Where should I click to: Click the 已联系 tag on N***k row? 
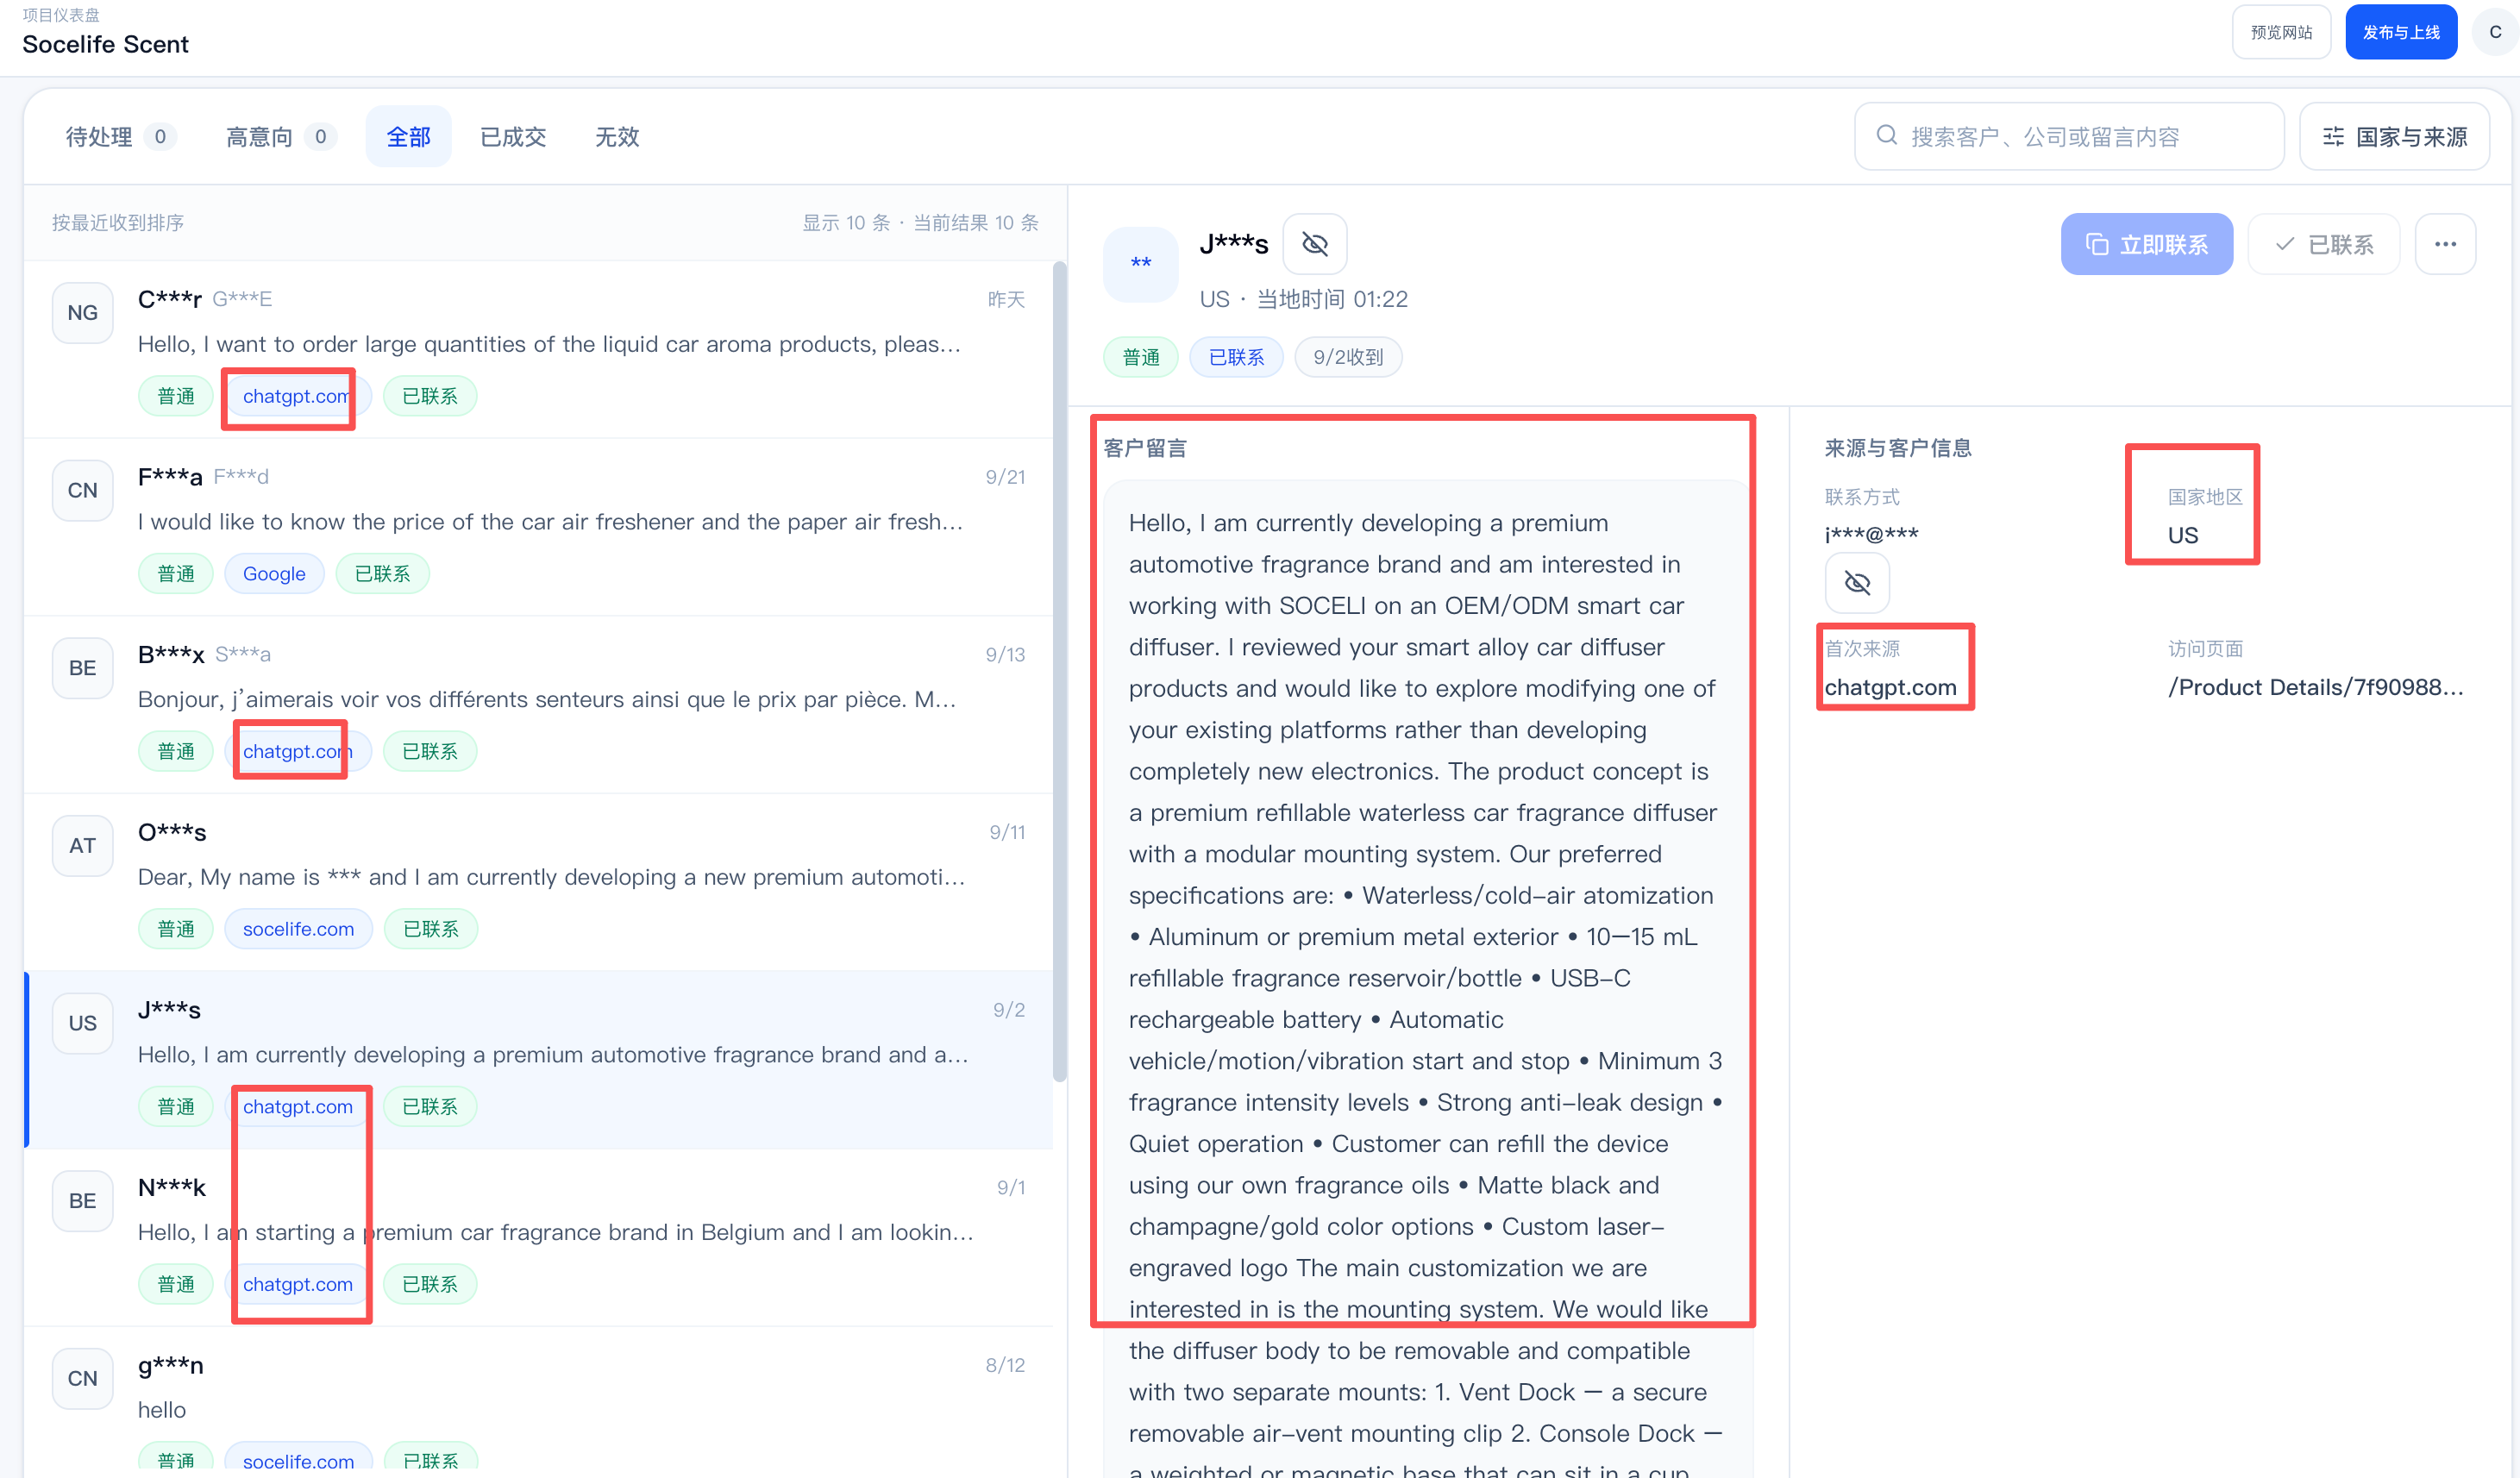tap(430, 1284)
